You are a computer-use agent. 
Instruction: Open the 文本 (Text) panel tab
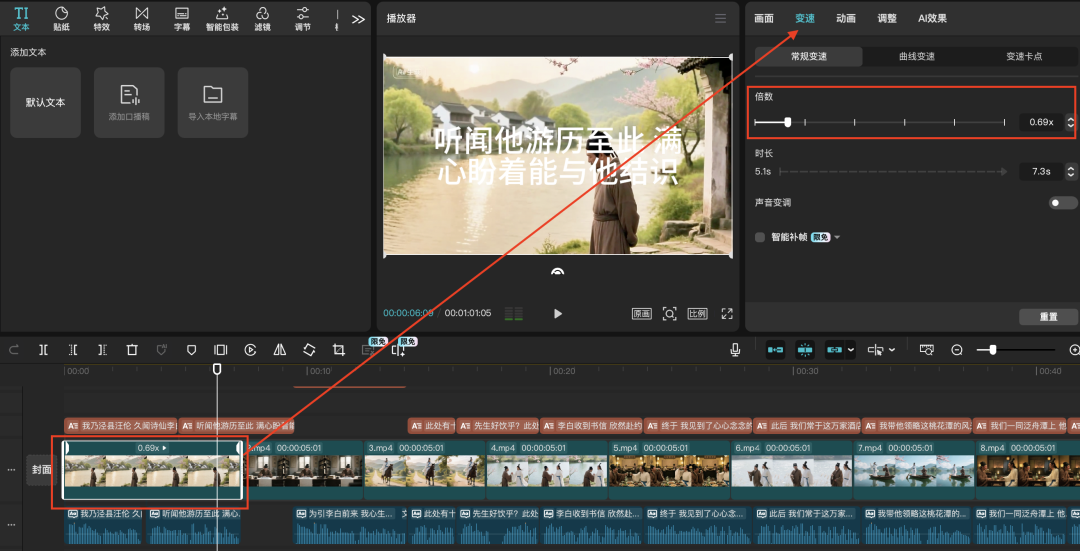[21, 19]
